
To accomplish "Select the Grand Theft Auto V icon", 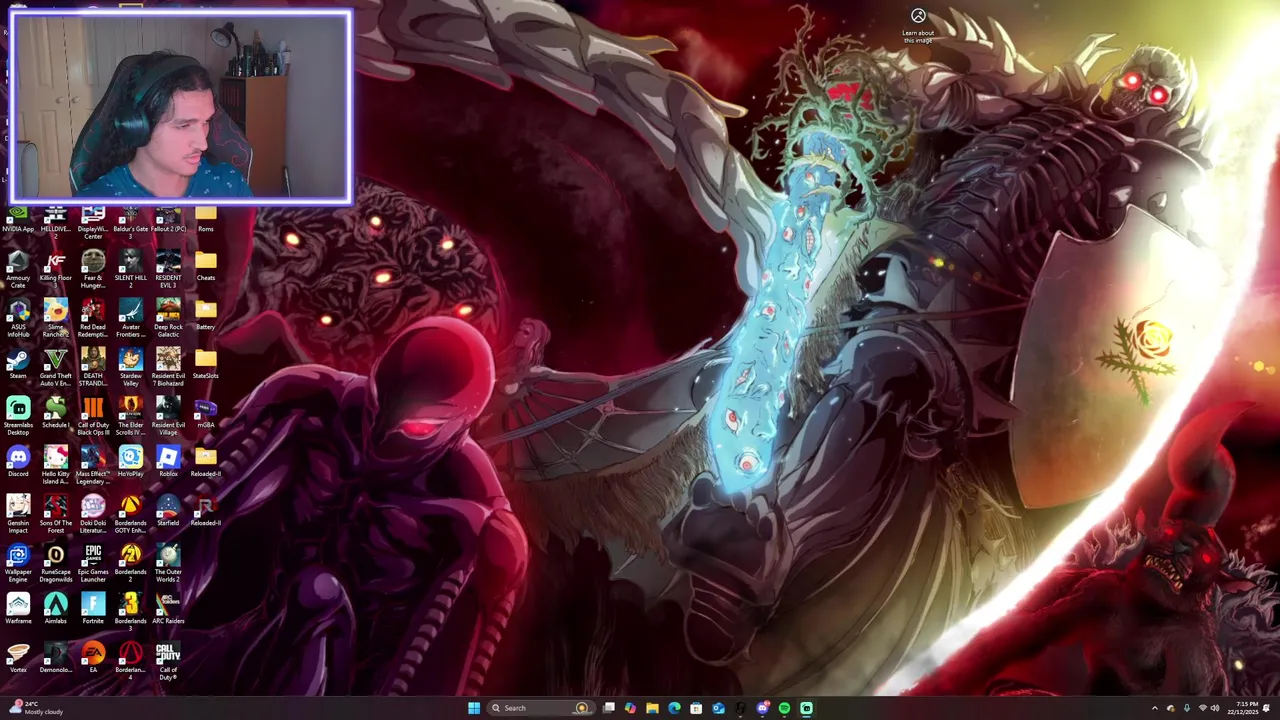I will coord(55,367).
